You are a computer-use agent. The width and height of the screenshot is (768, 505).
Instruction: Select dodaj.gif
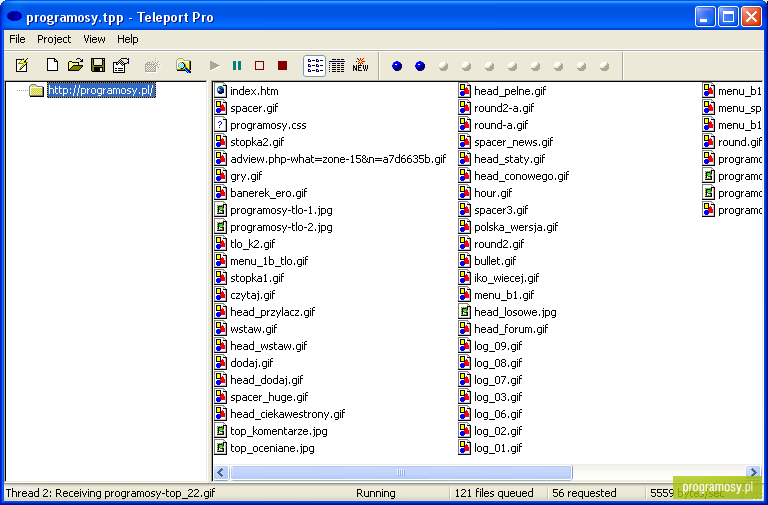pyautogui.click(x=252, y=363)
